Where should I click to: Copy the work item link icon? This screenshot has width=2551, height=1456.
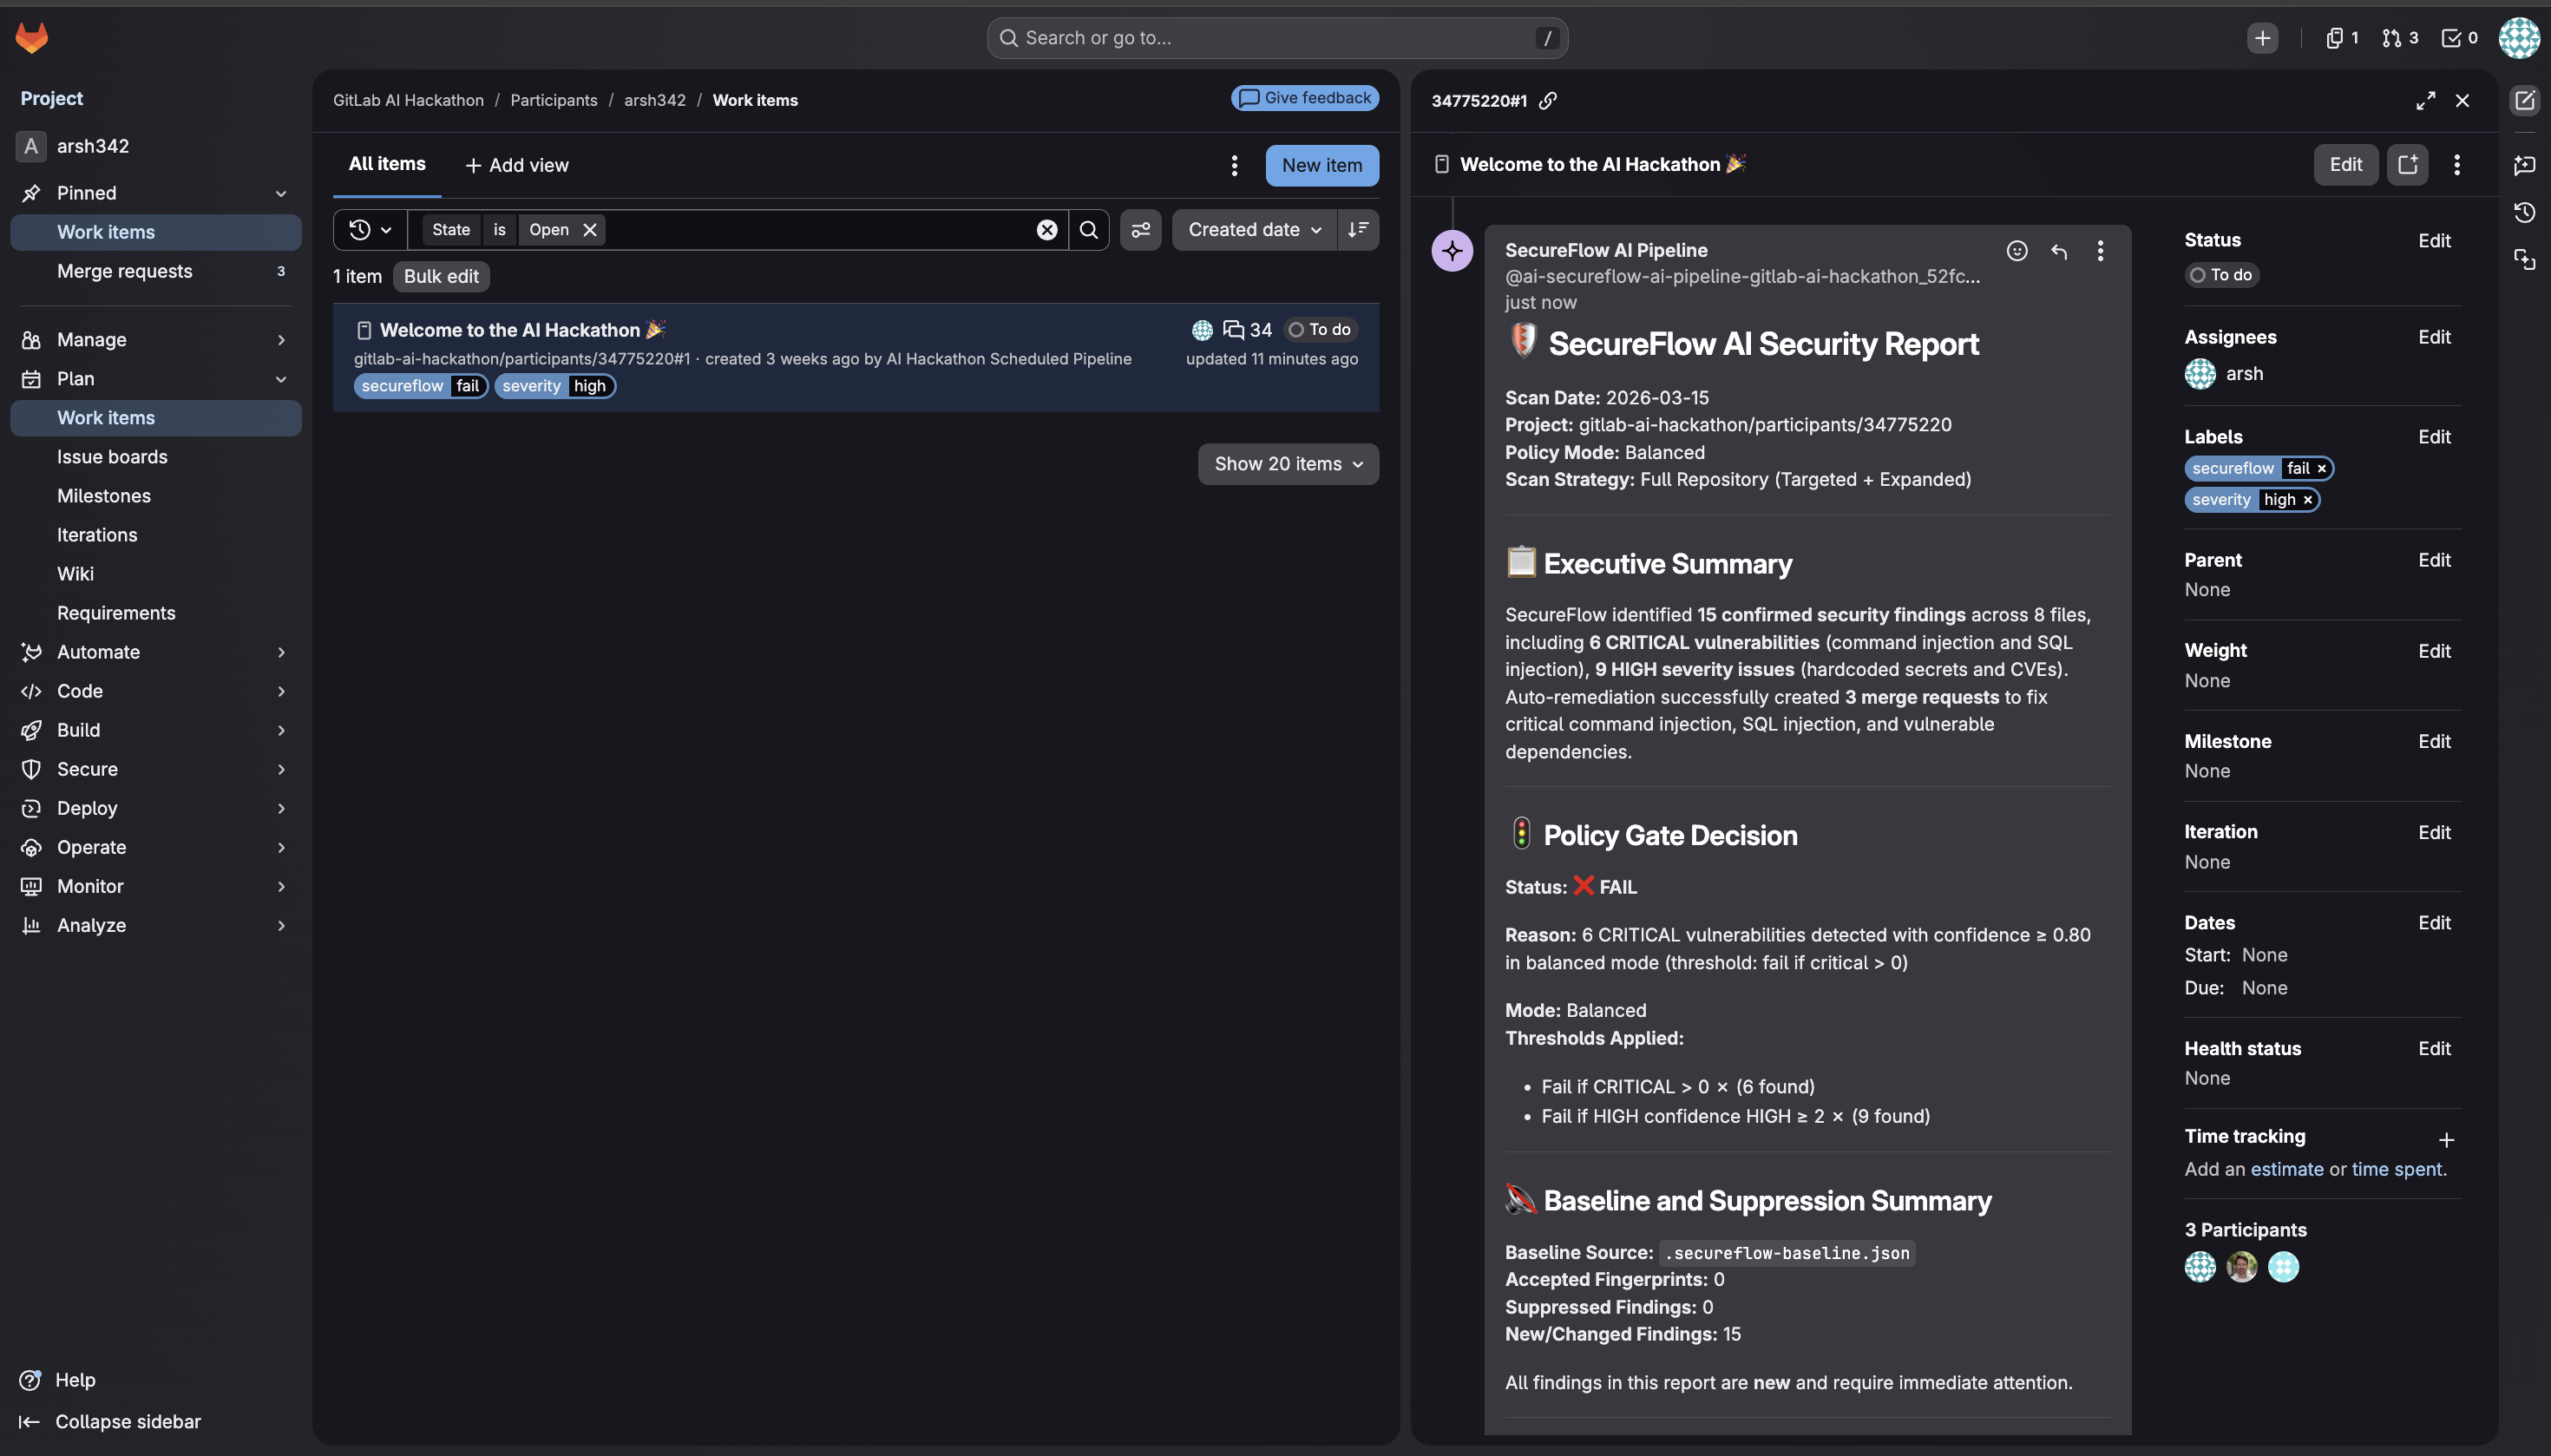tap(1548, 101)
